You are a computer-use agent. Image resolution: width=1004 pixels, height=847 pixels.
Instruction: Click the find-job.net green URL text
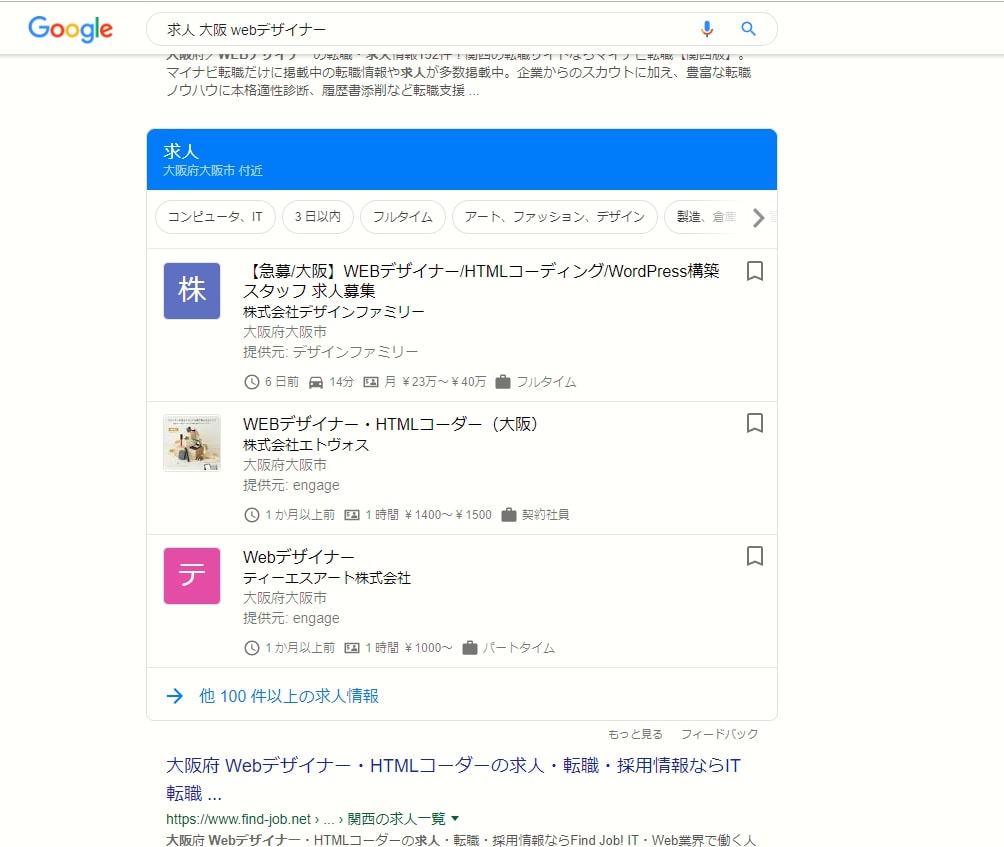[x=305, y=819]
